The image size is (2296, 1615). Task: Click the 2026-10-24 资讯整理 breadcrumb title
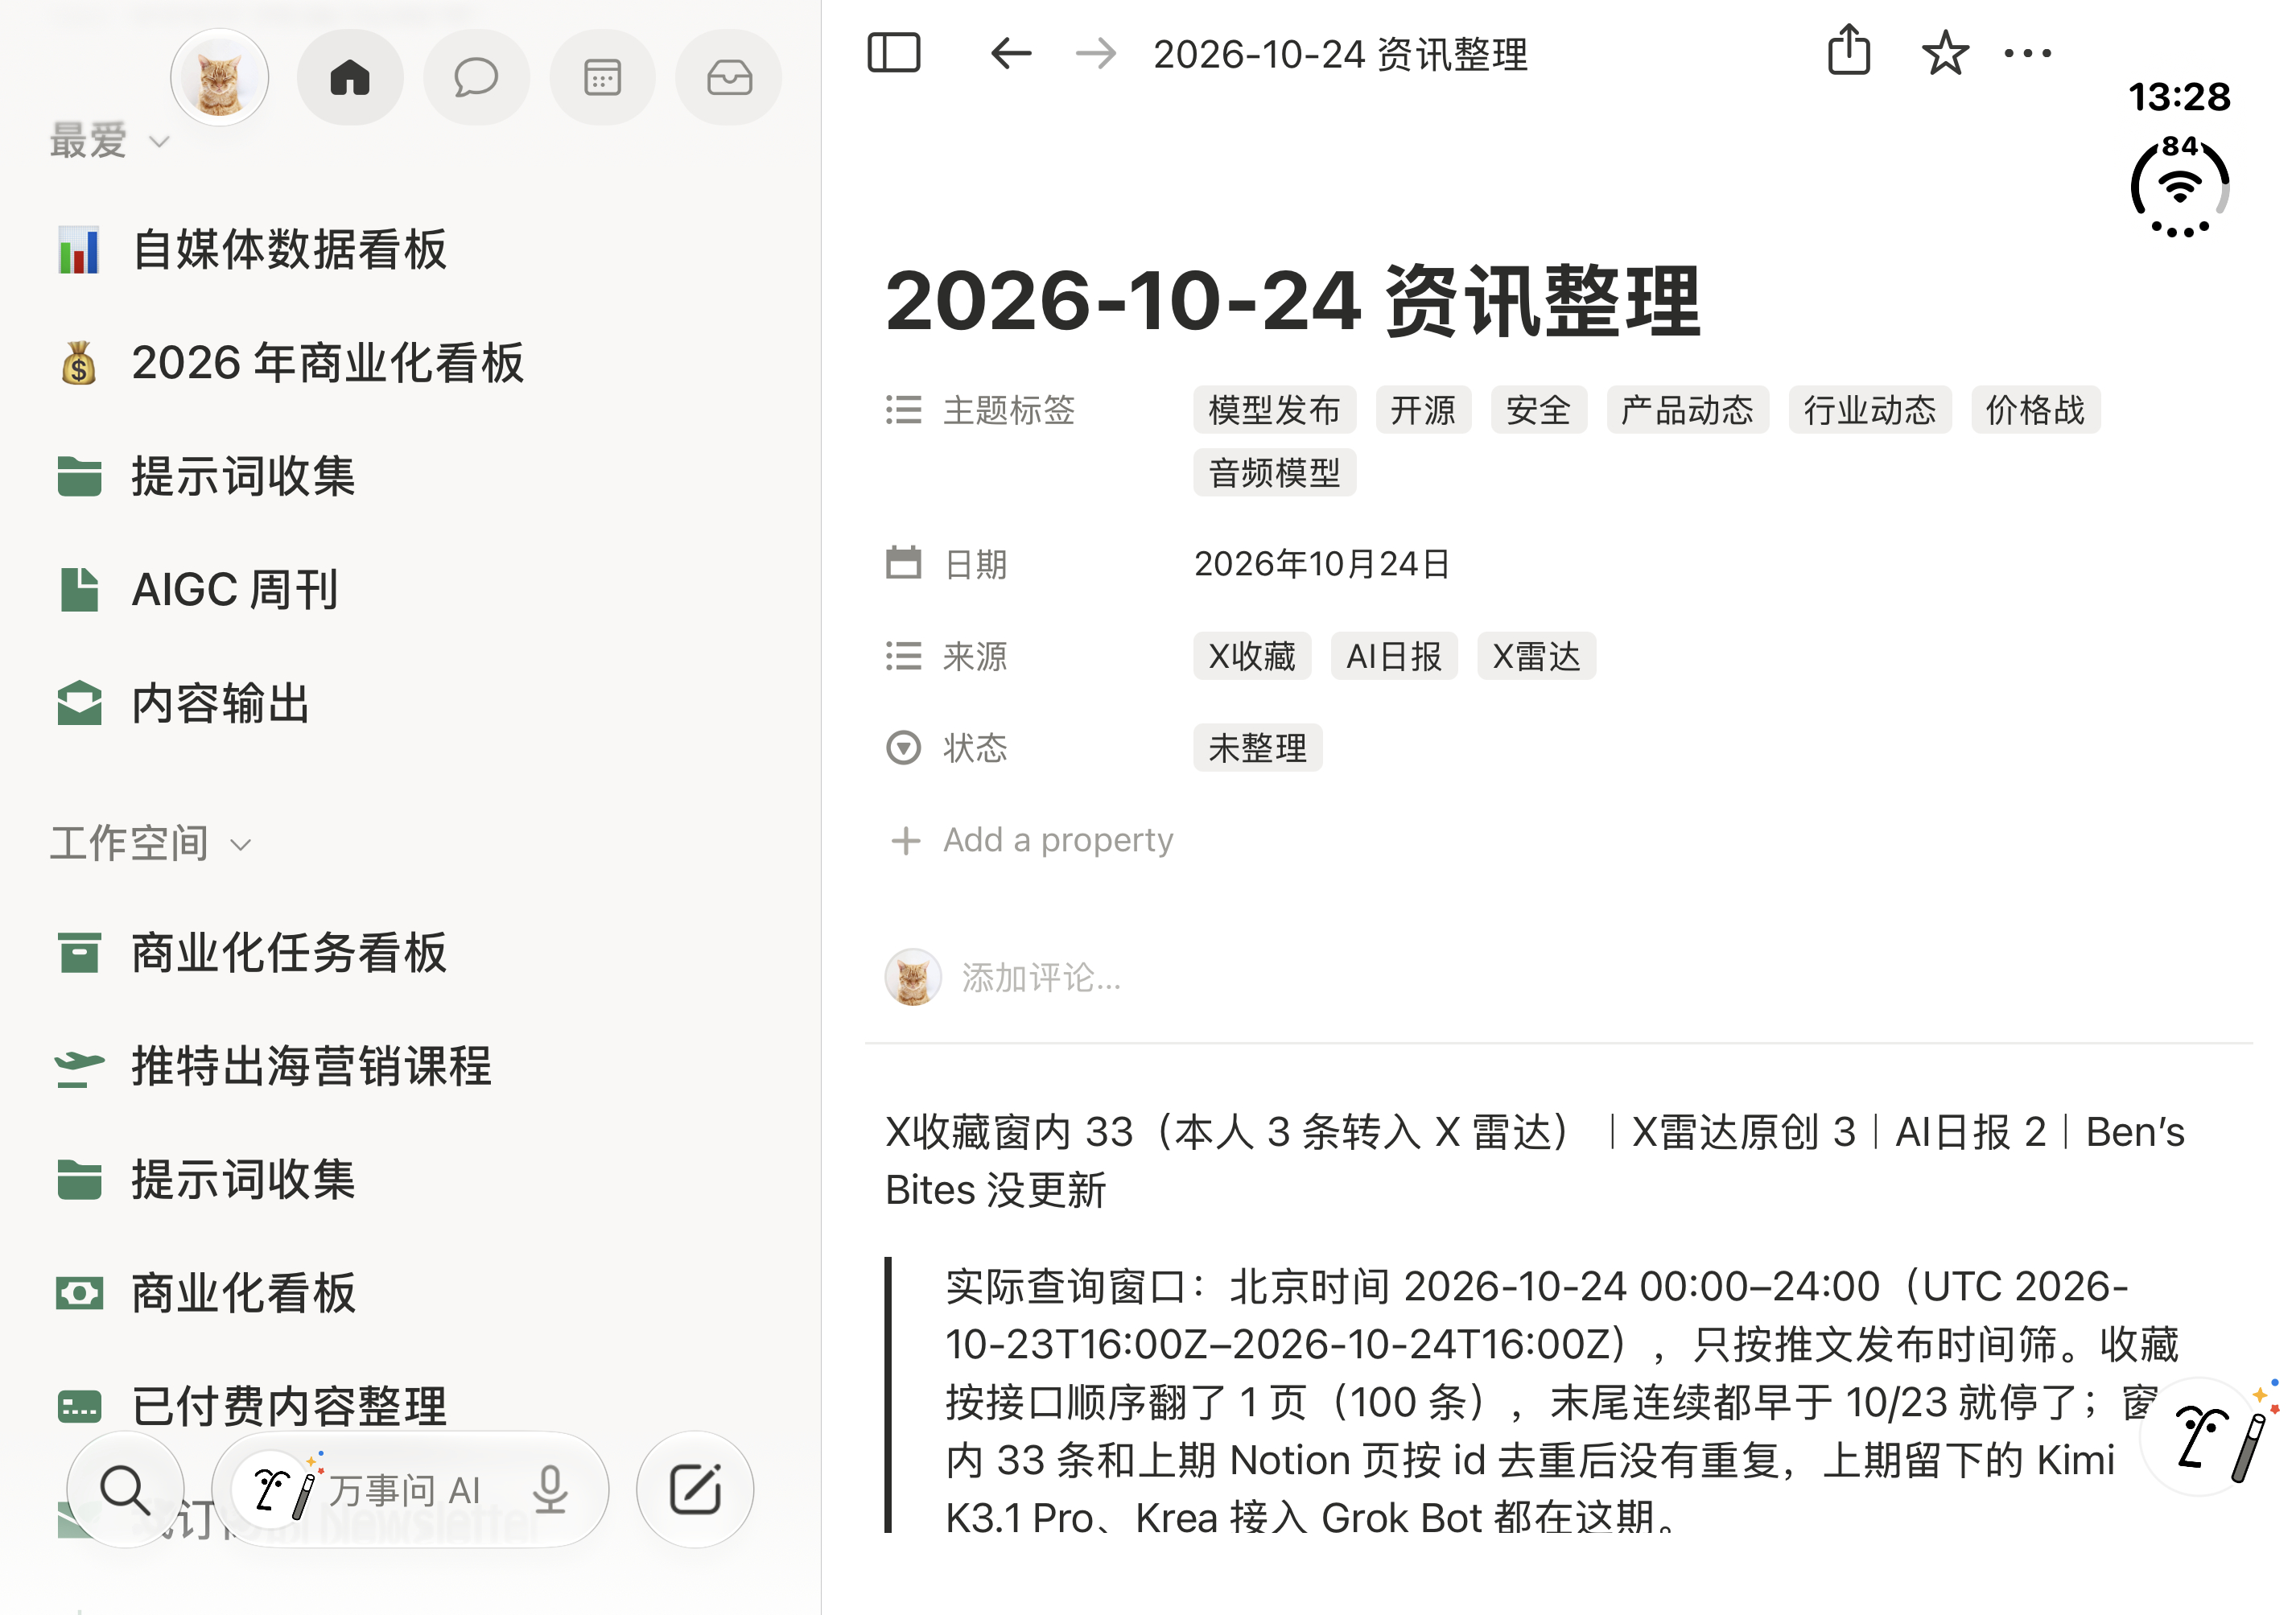[x=1340, y=54]
